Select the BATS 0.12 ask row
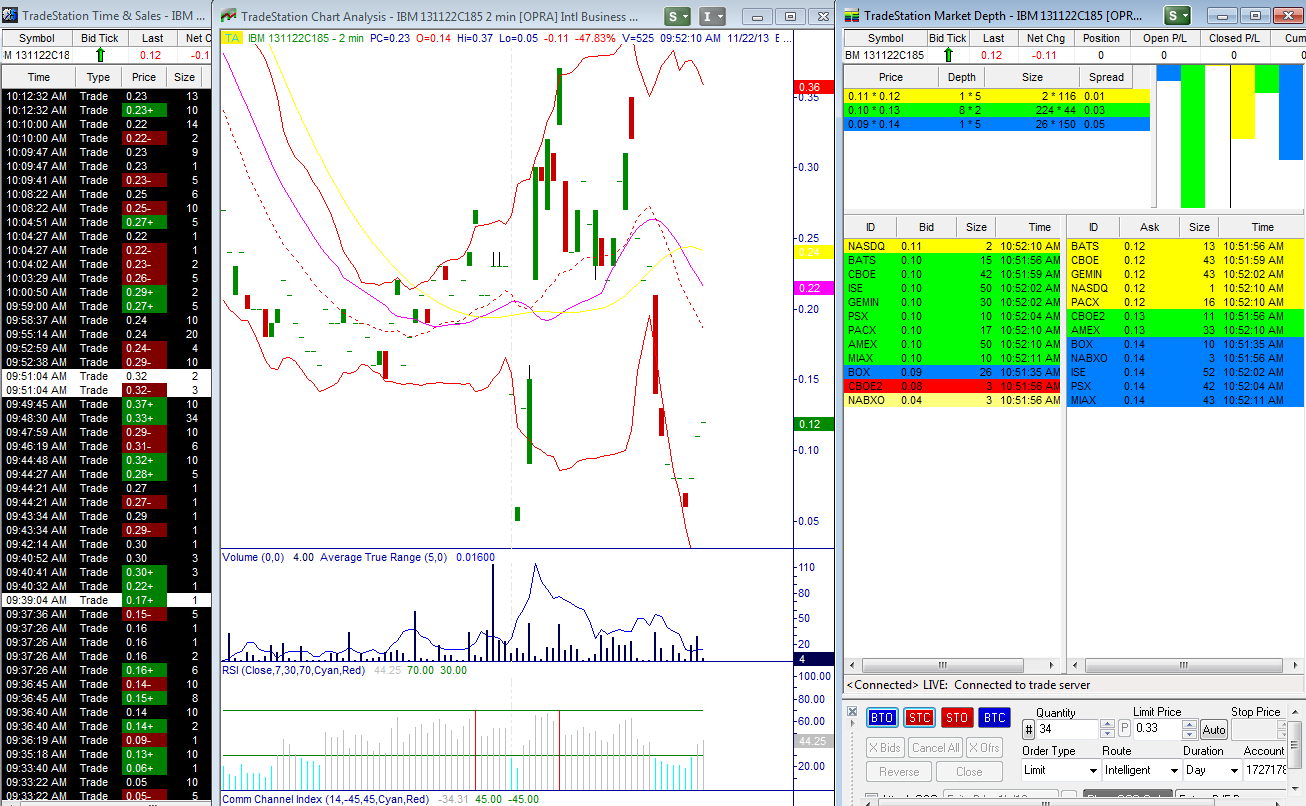1306x806 pixels. pos(1185,246)
